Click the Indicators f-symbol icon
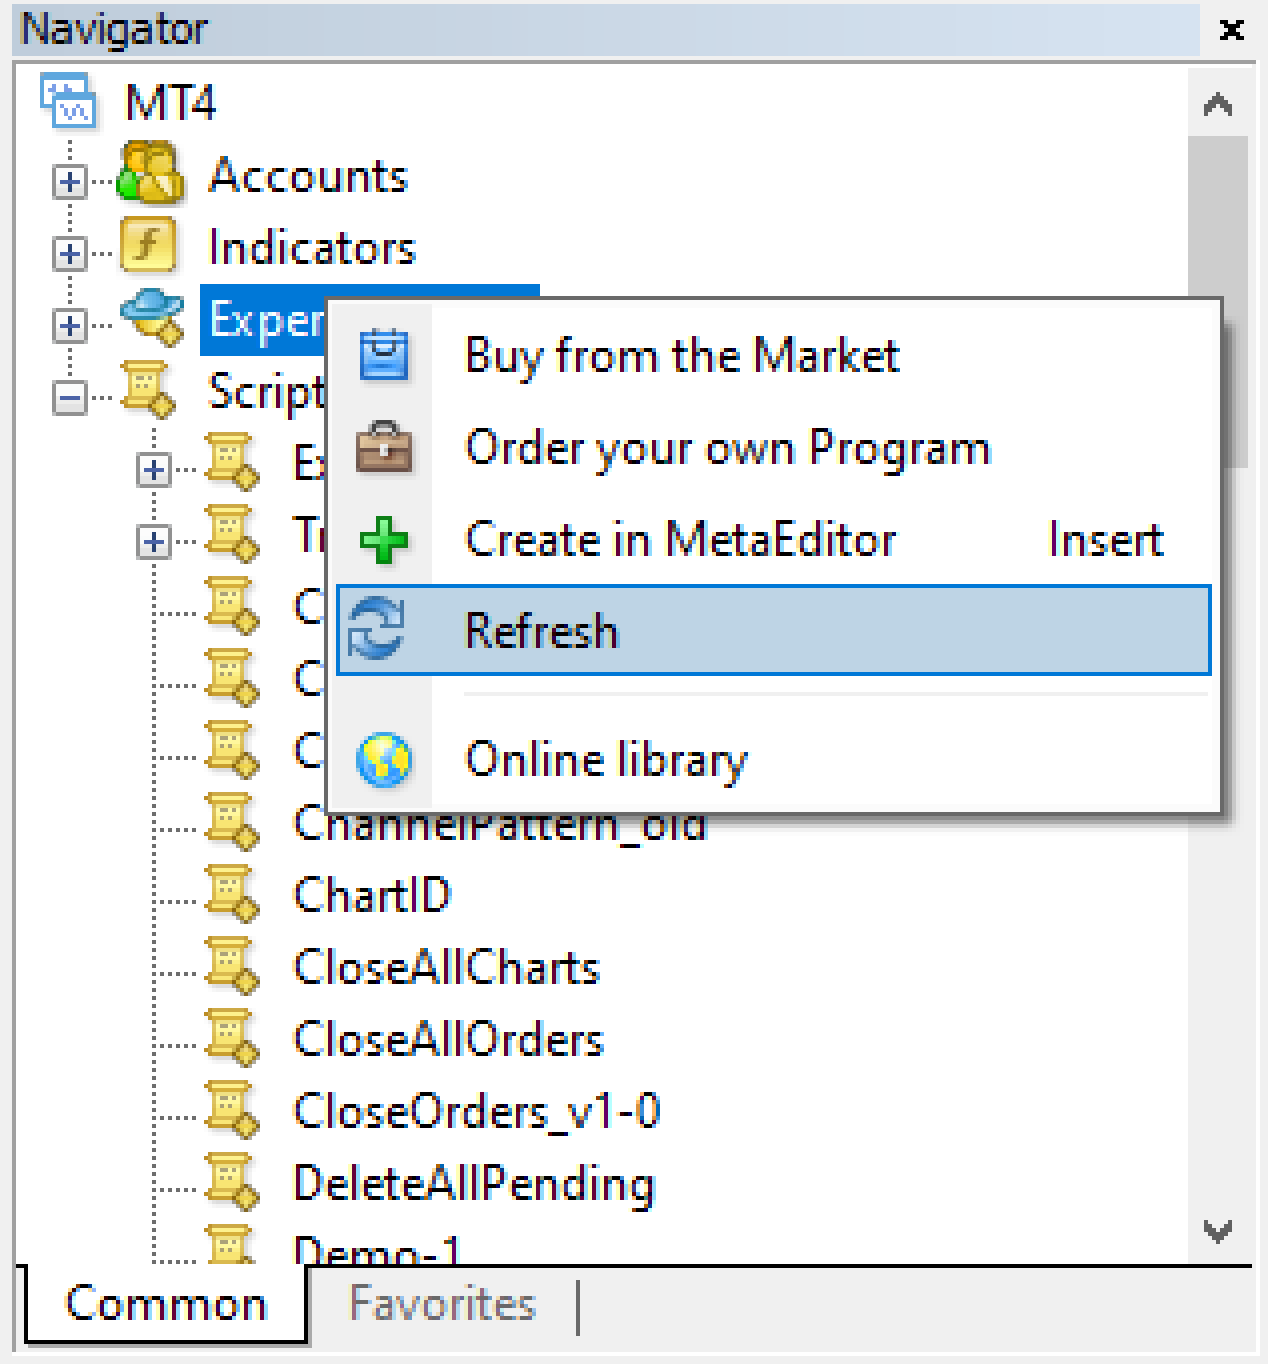Viewport: 1268px width, 1364px height. point(147,246)
